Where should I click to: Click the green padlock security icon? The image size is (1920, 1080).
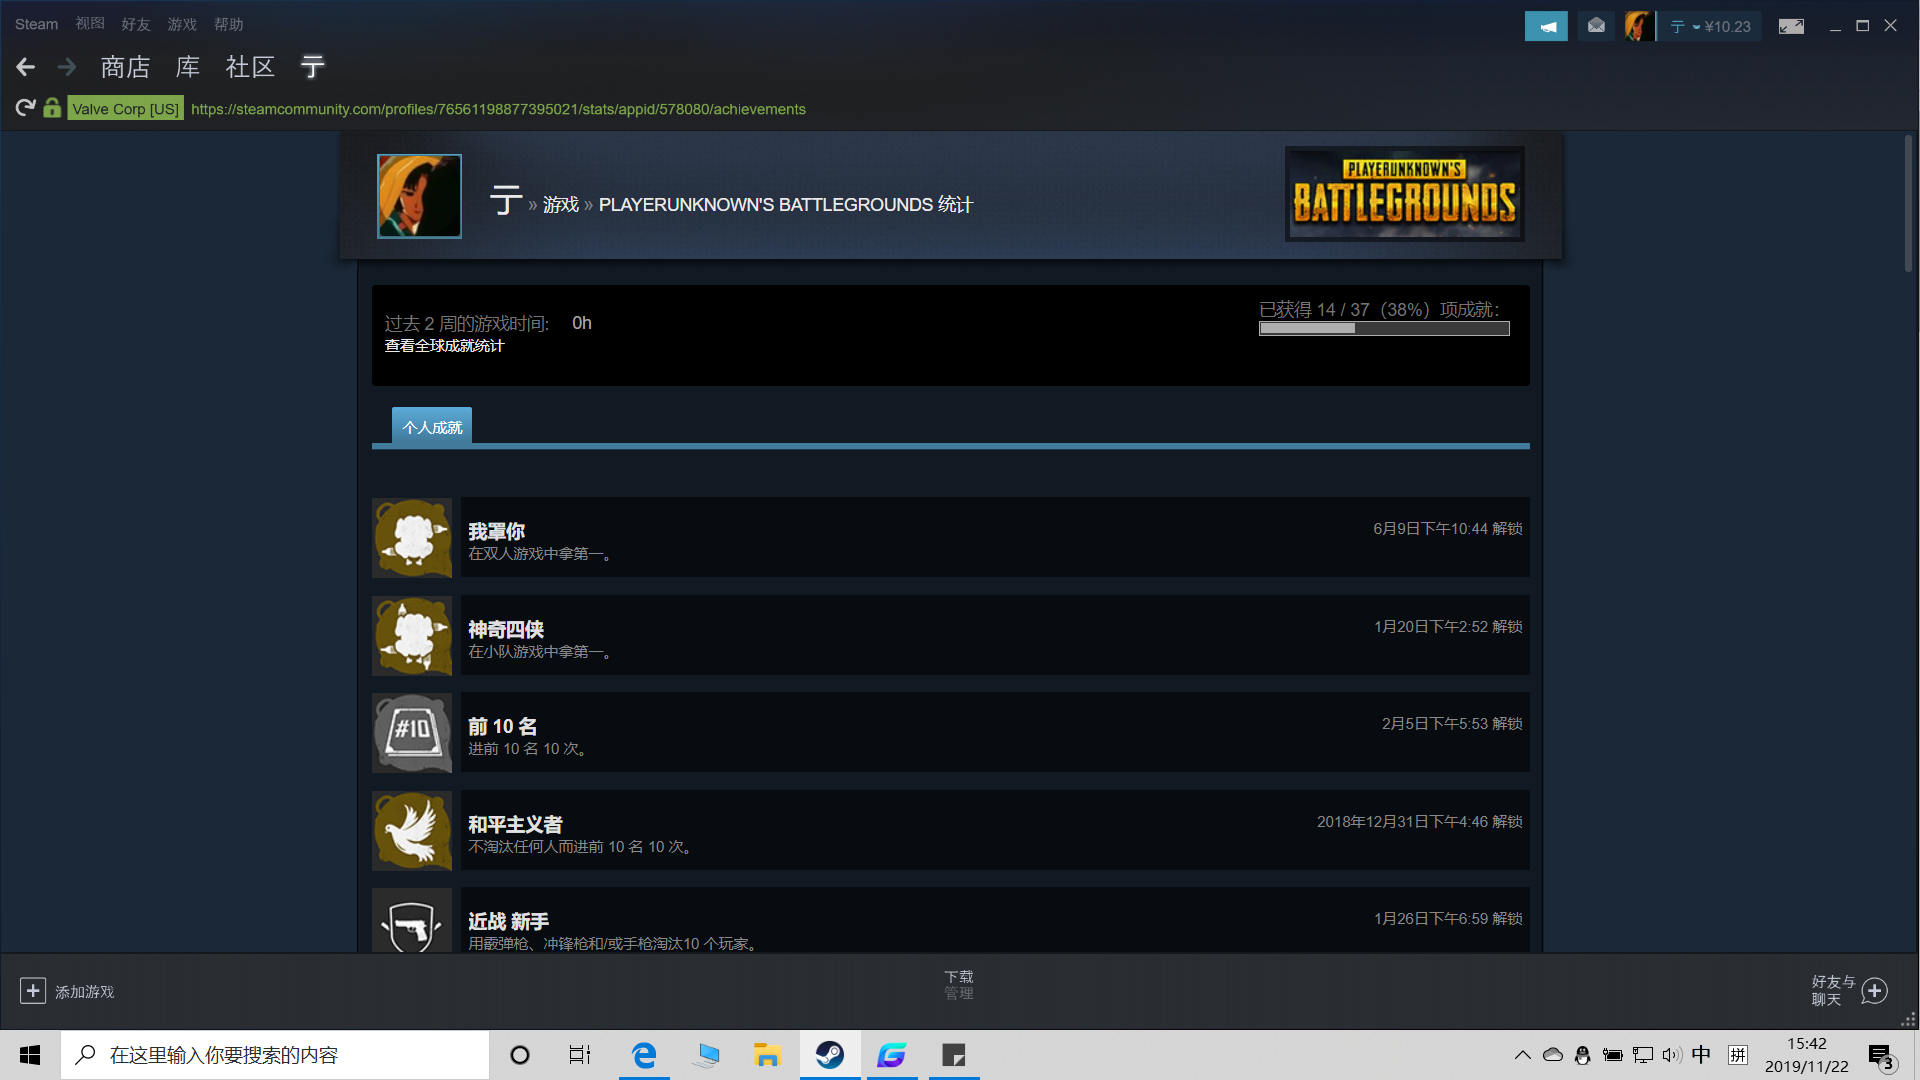[x=52, y=108]
